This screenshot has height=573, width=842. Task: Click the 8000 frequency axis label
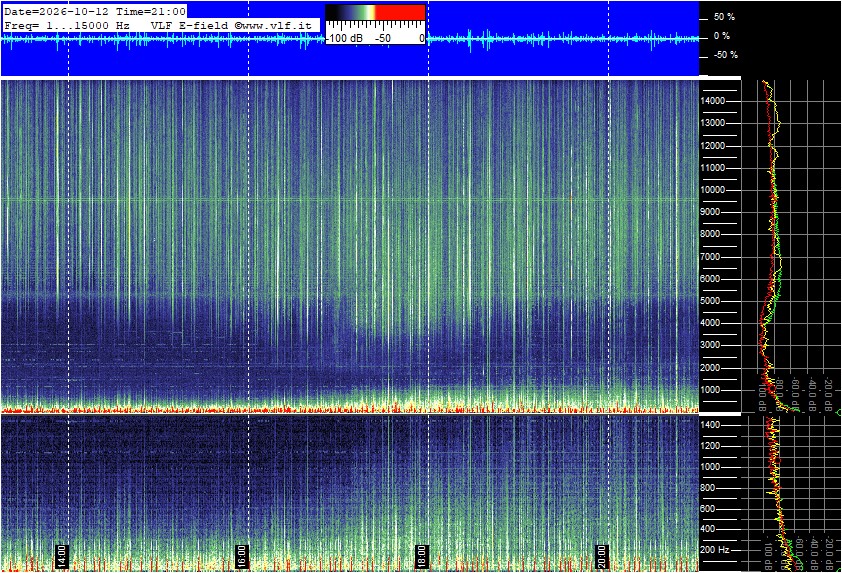point(710,234)
